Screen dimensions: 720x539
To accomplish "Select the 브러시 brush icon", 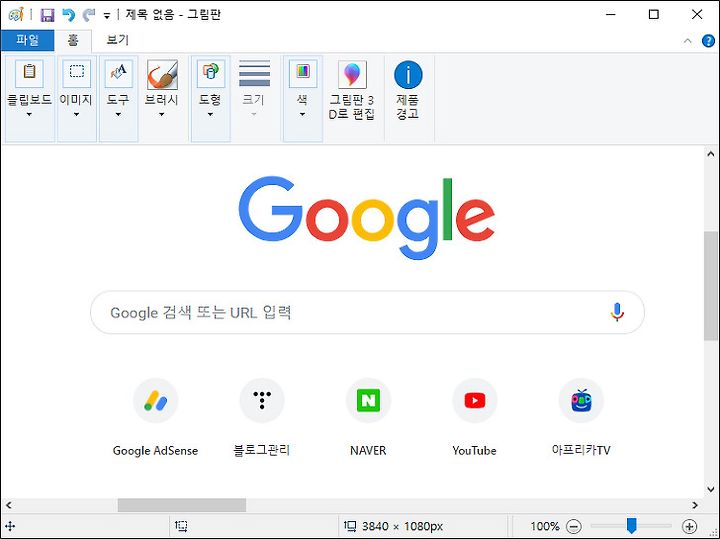I will click(x=162, y=74).
